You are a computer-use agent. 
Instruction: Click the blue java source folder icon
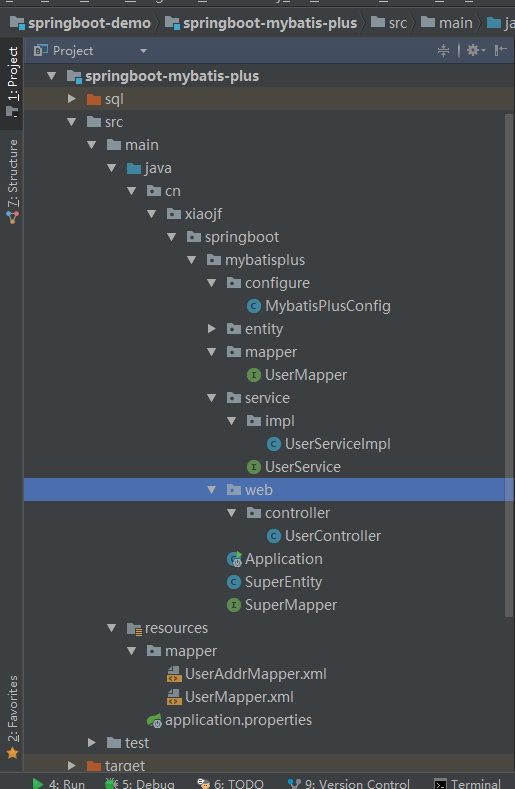tap(134, 168)
